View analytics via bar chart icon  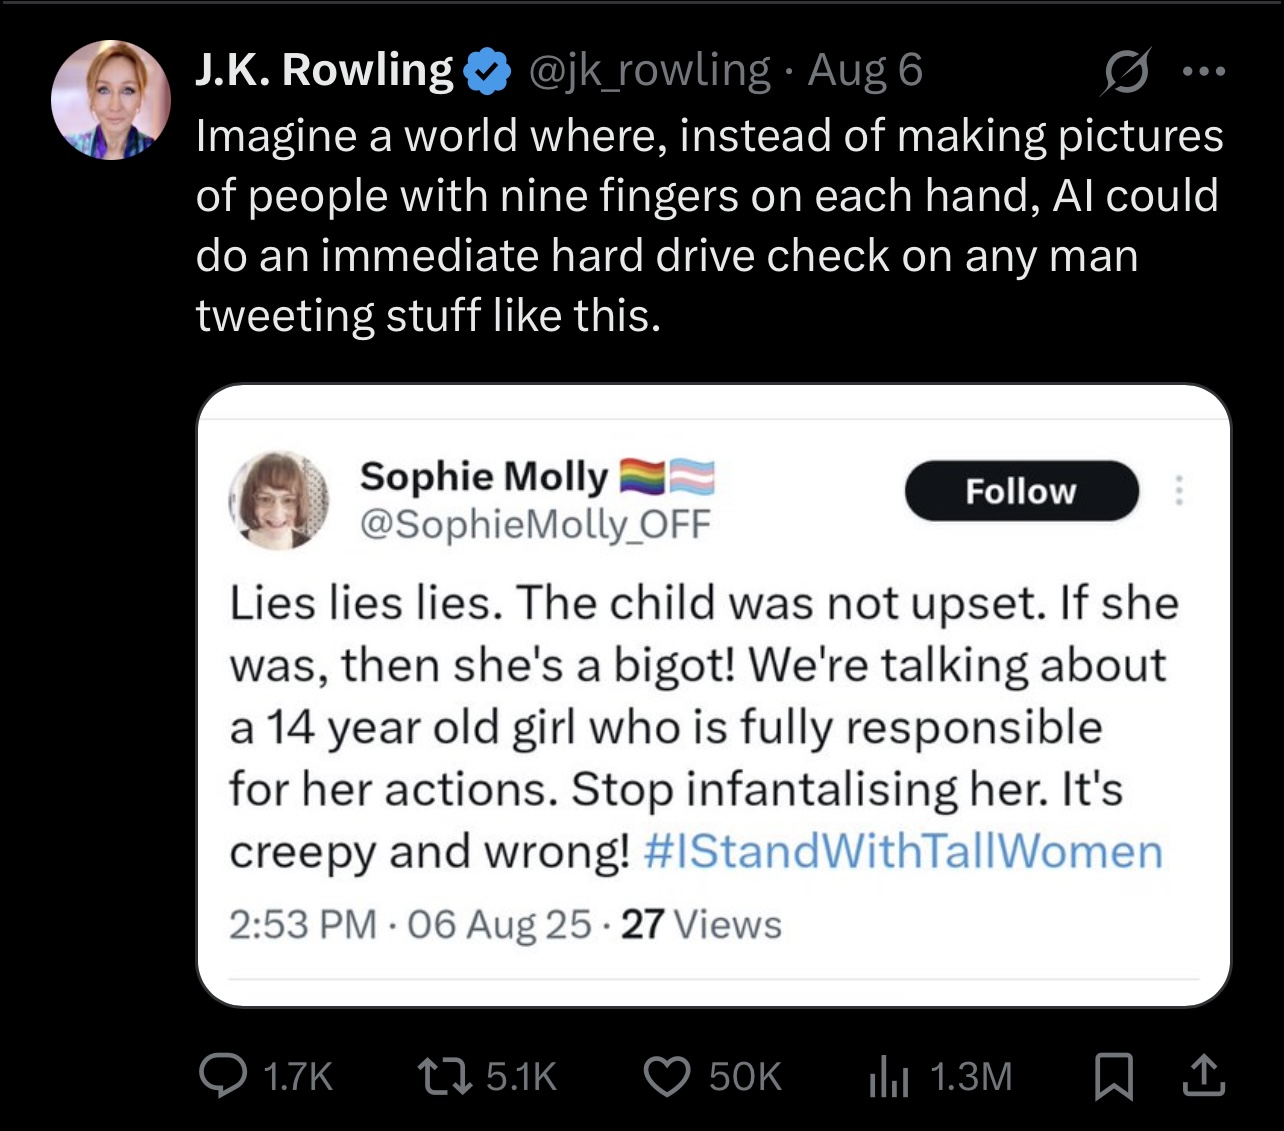click(x=889, y=1077)
